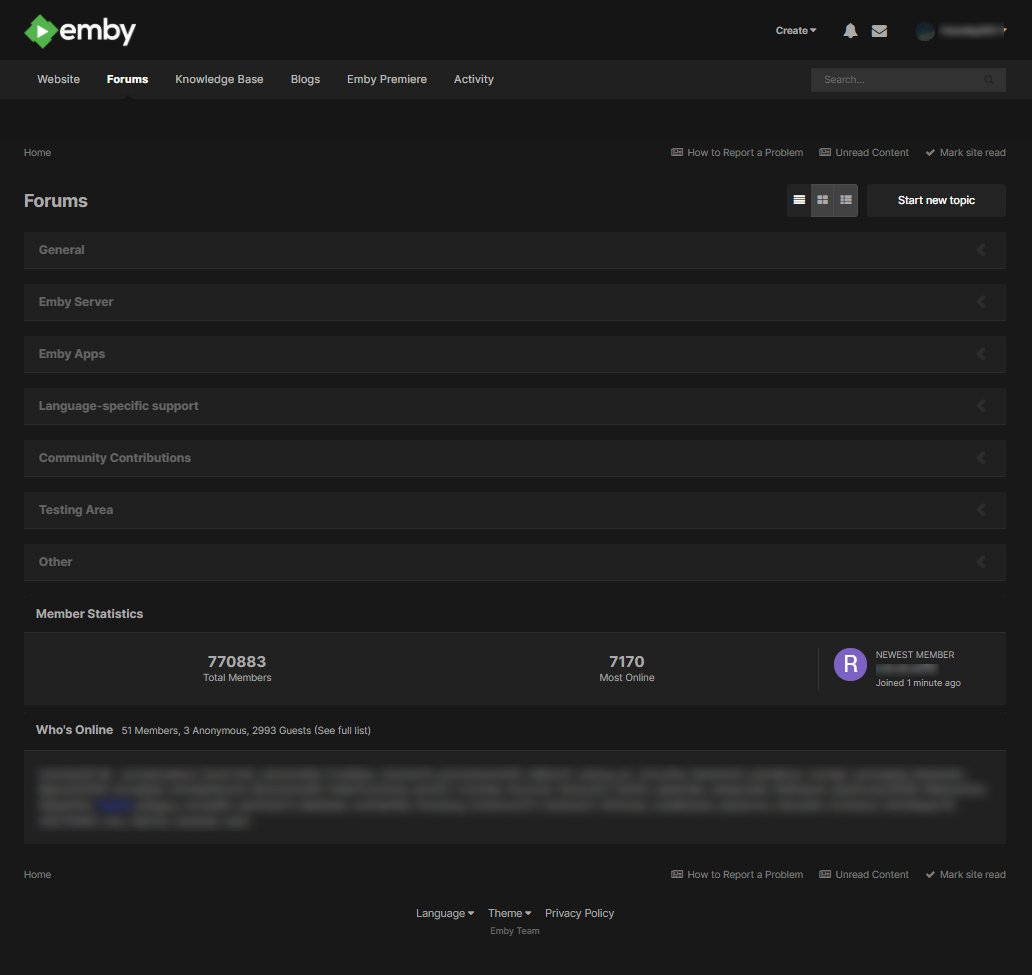Open the top Unread Content link
Image resolution: width=1032 pixels, height=975 pixels.
click(x=864, y=153)
